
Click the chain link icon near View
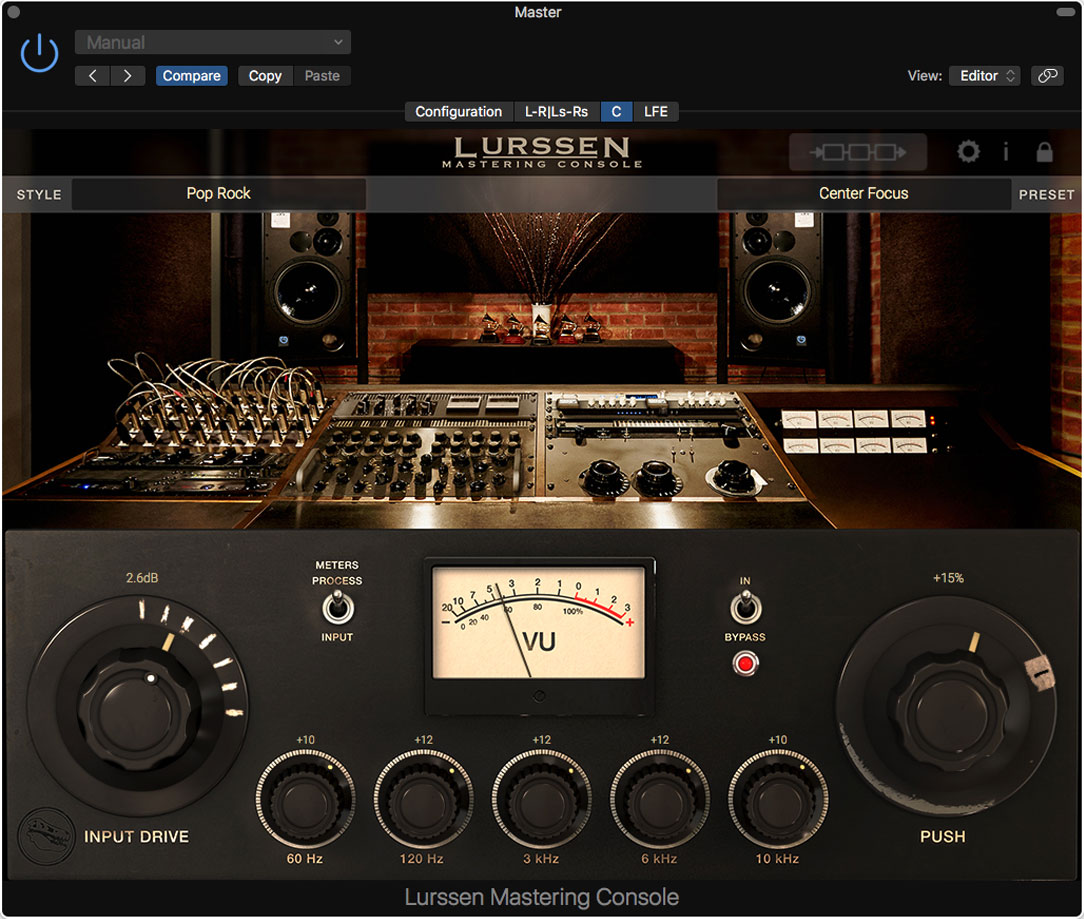(x=1047, y=75)
